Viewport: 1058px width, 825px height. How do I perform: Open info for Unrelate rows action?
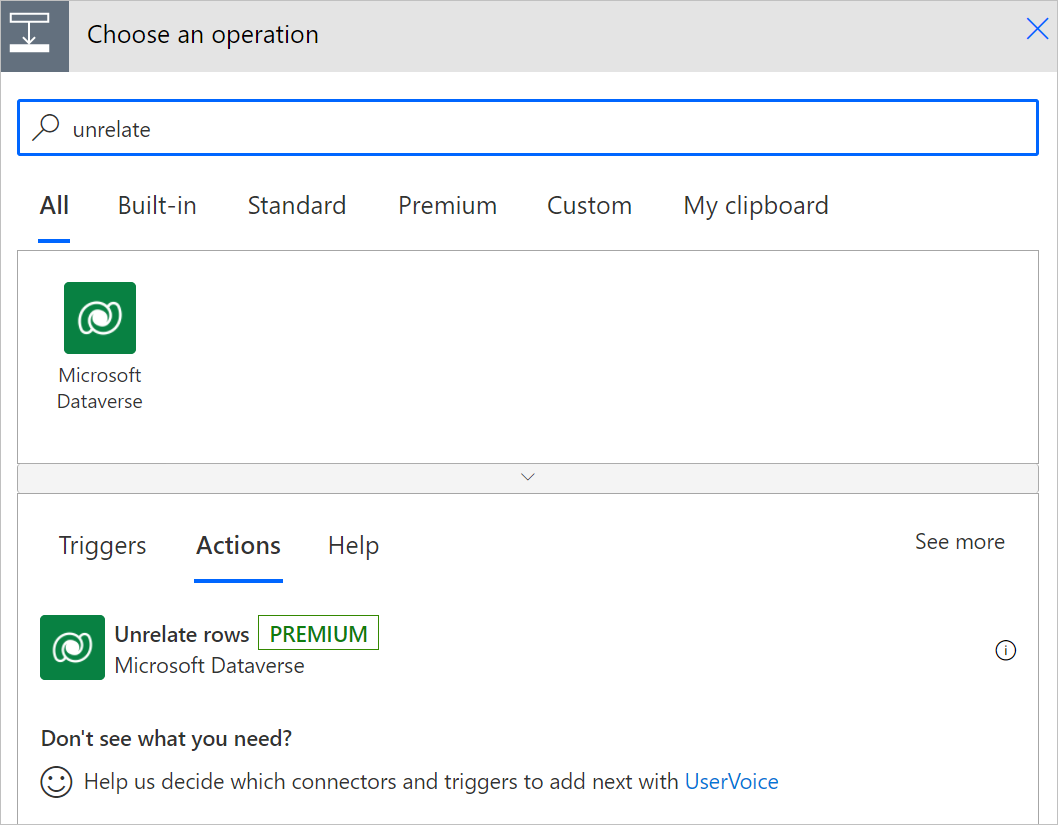(x=1006, y=651)
